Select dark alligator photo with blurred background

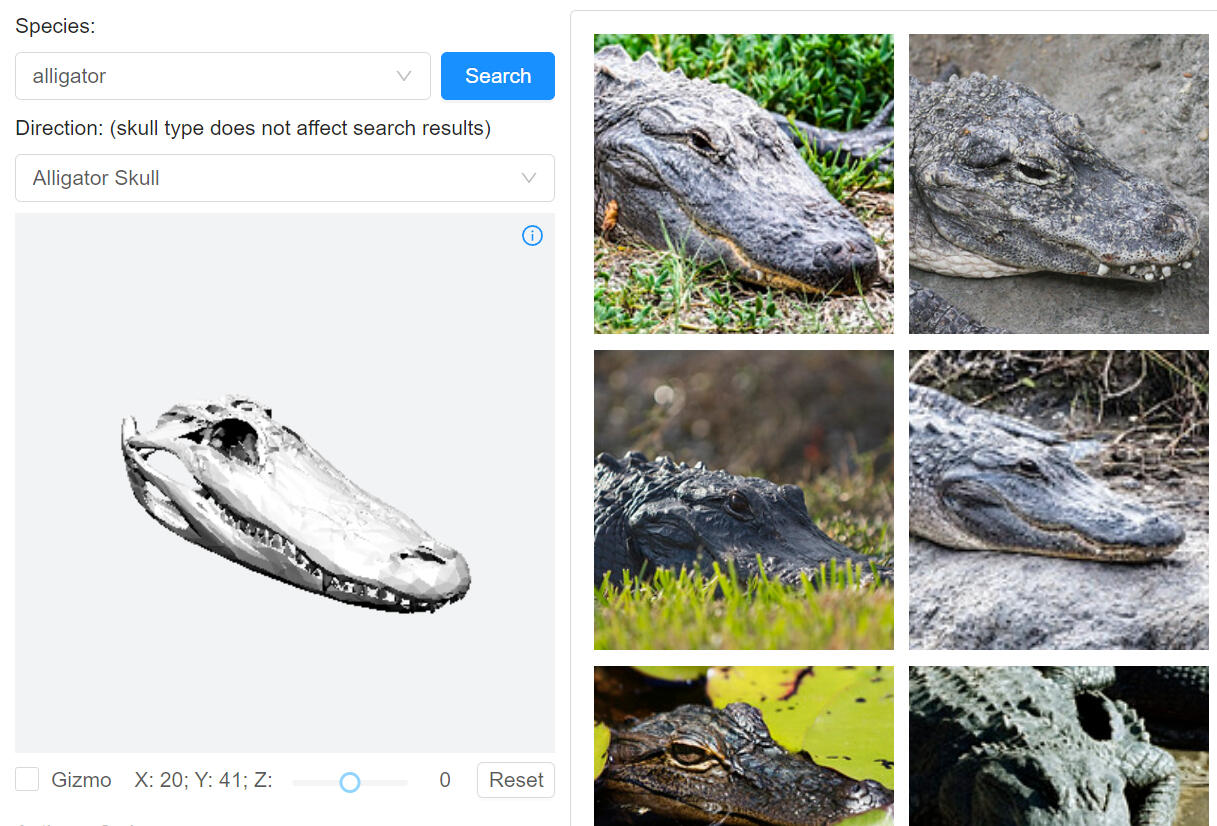click(x=743, y=500)
